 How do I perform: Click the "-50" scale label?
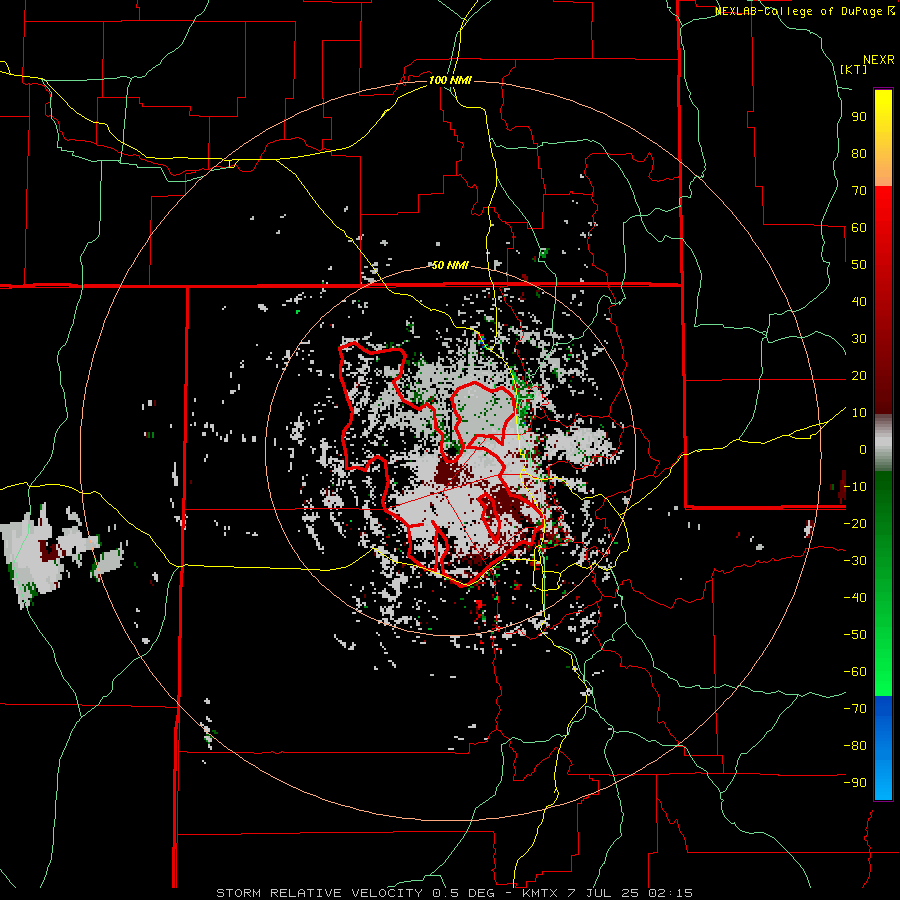point(855,635)
